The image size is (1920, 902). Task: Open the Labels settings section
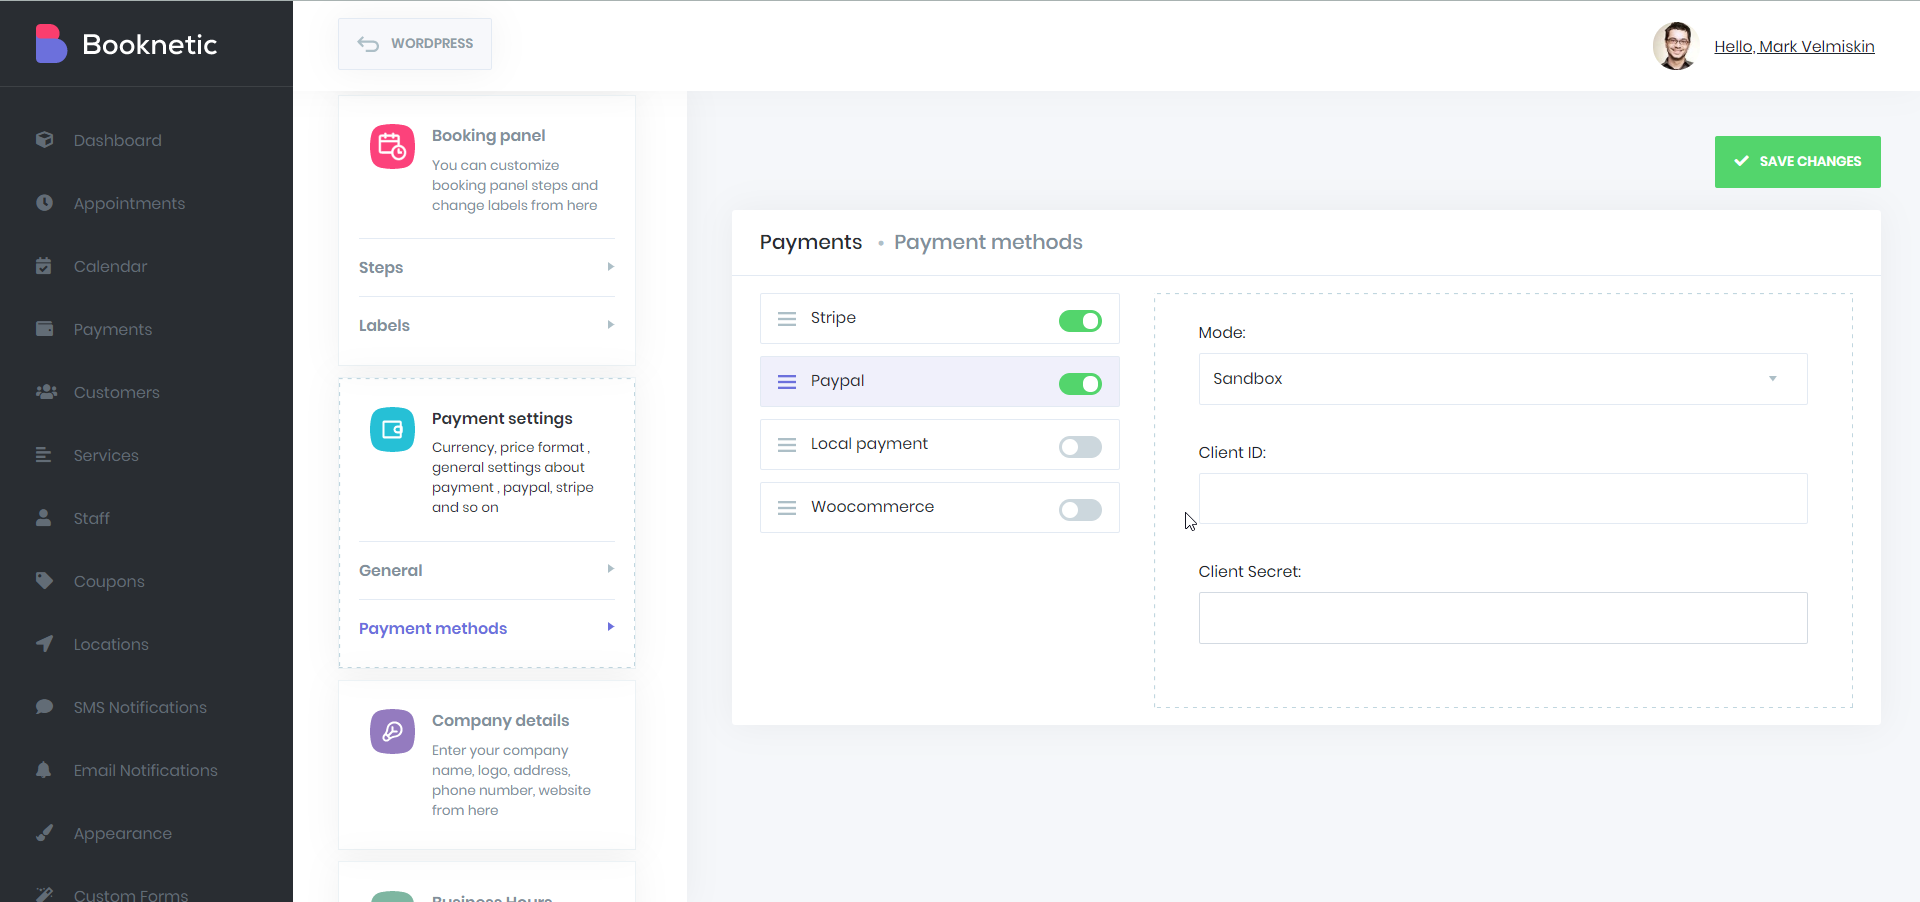[487, 326]
